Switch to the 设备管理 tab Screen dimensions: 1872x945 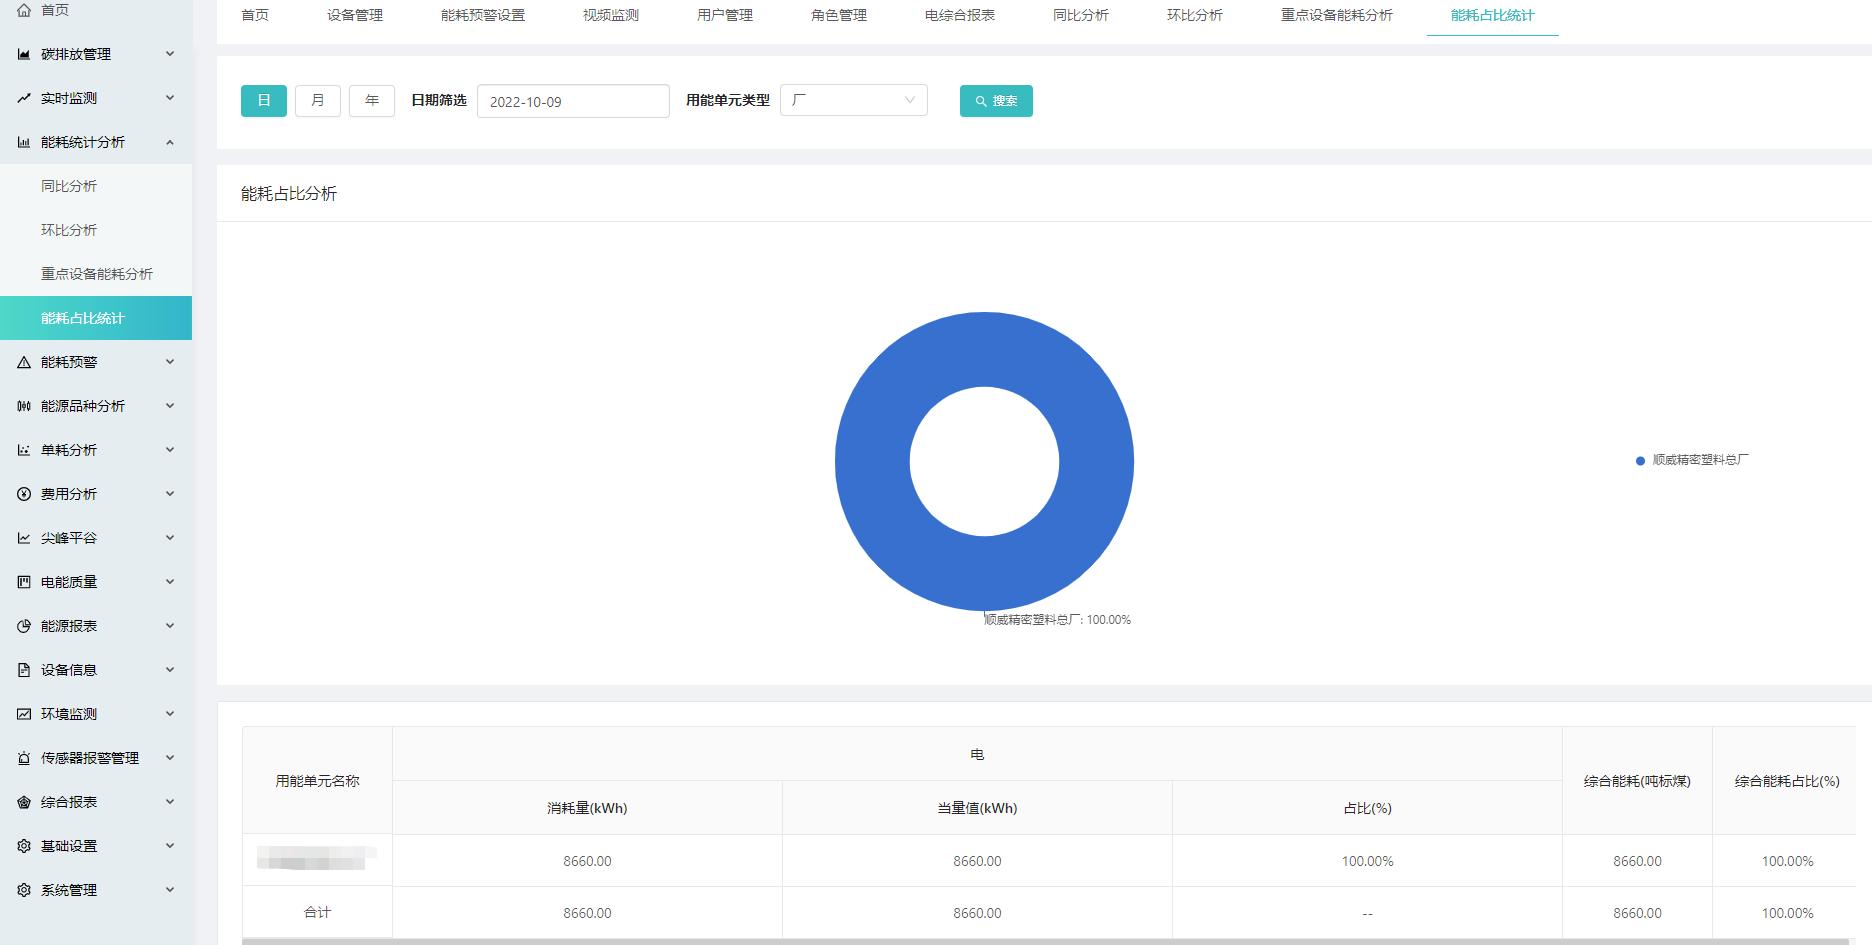pos(355,16)
